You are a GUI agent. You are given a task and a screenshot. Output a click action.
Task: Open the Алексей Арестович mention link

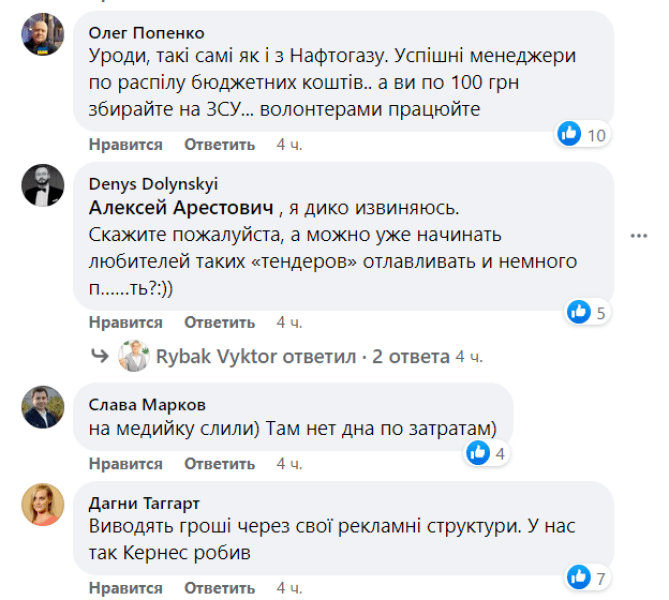(180, 208)
